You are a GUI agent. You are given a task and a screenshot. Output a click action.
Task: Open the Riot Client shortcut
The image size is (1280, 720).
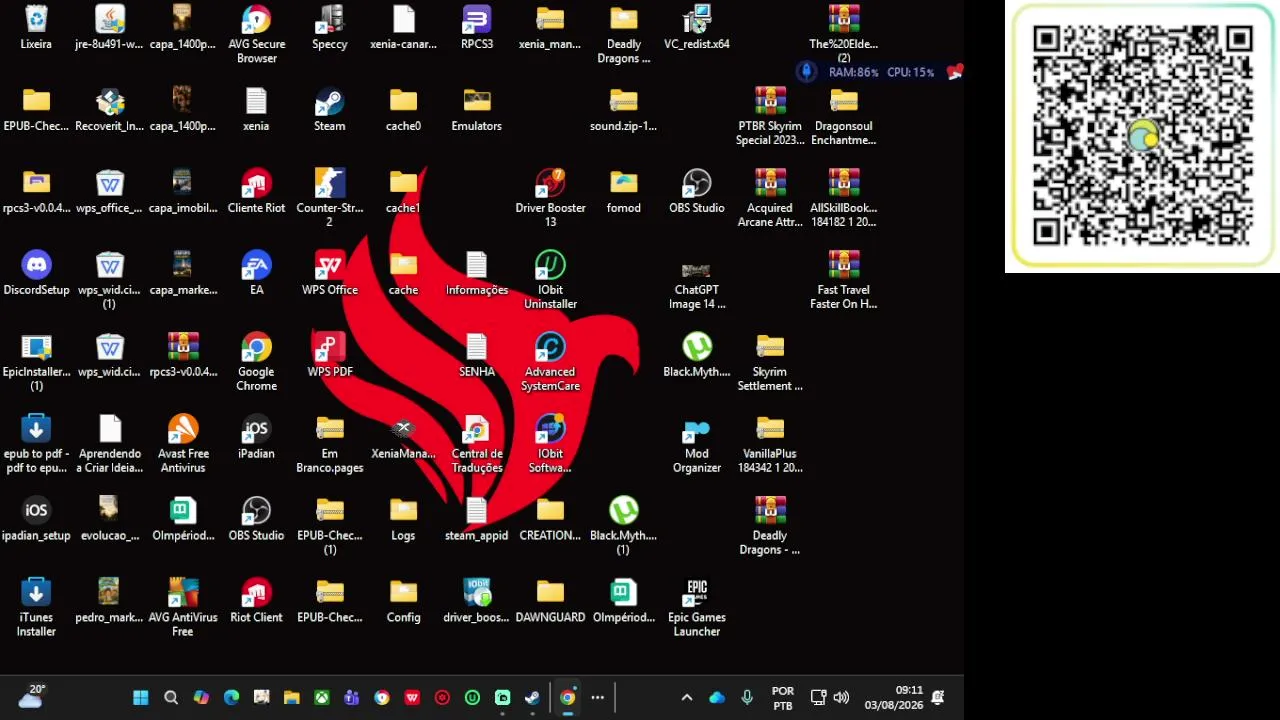(x=256, y=602)
